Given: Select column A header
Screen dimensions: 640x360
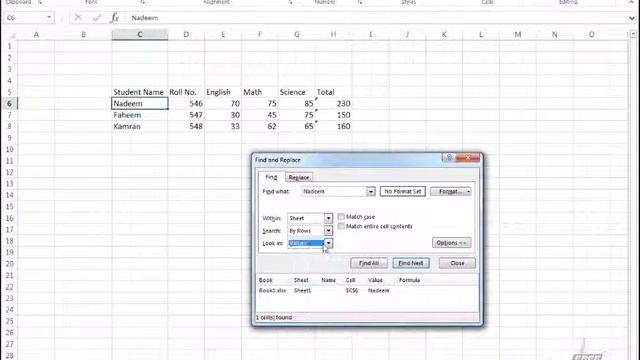Looking at the screenshot, I should coord(36,35).
